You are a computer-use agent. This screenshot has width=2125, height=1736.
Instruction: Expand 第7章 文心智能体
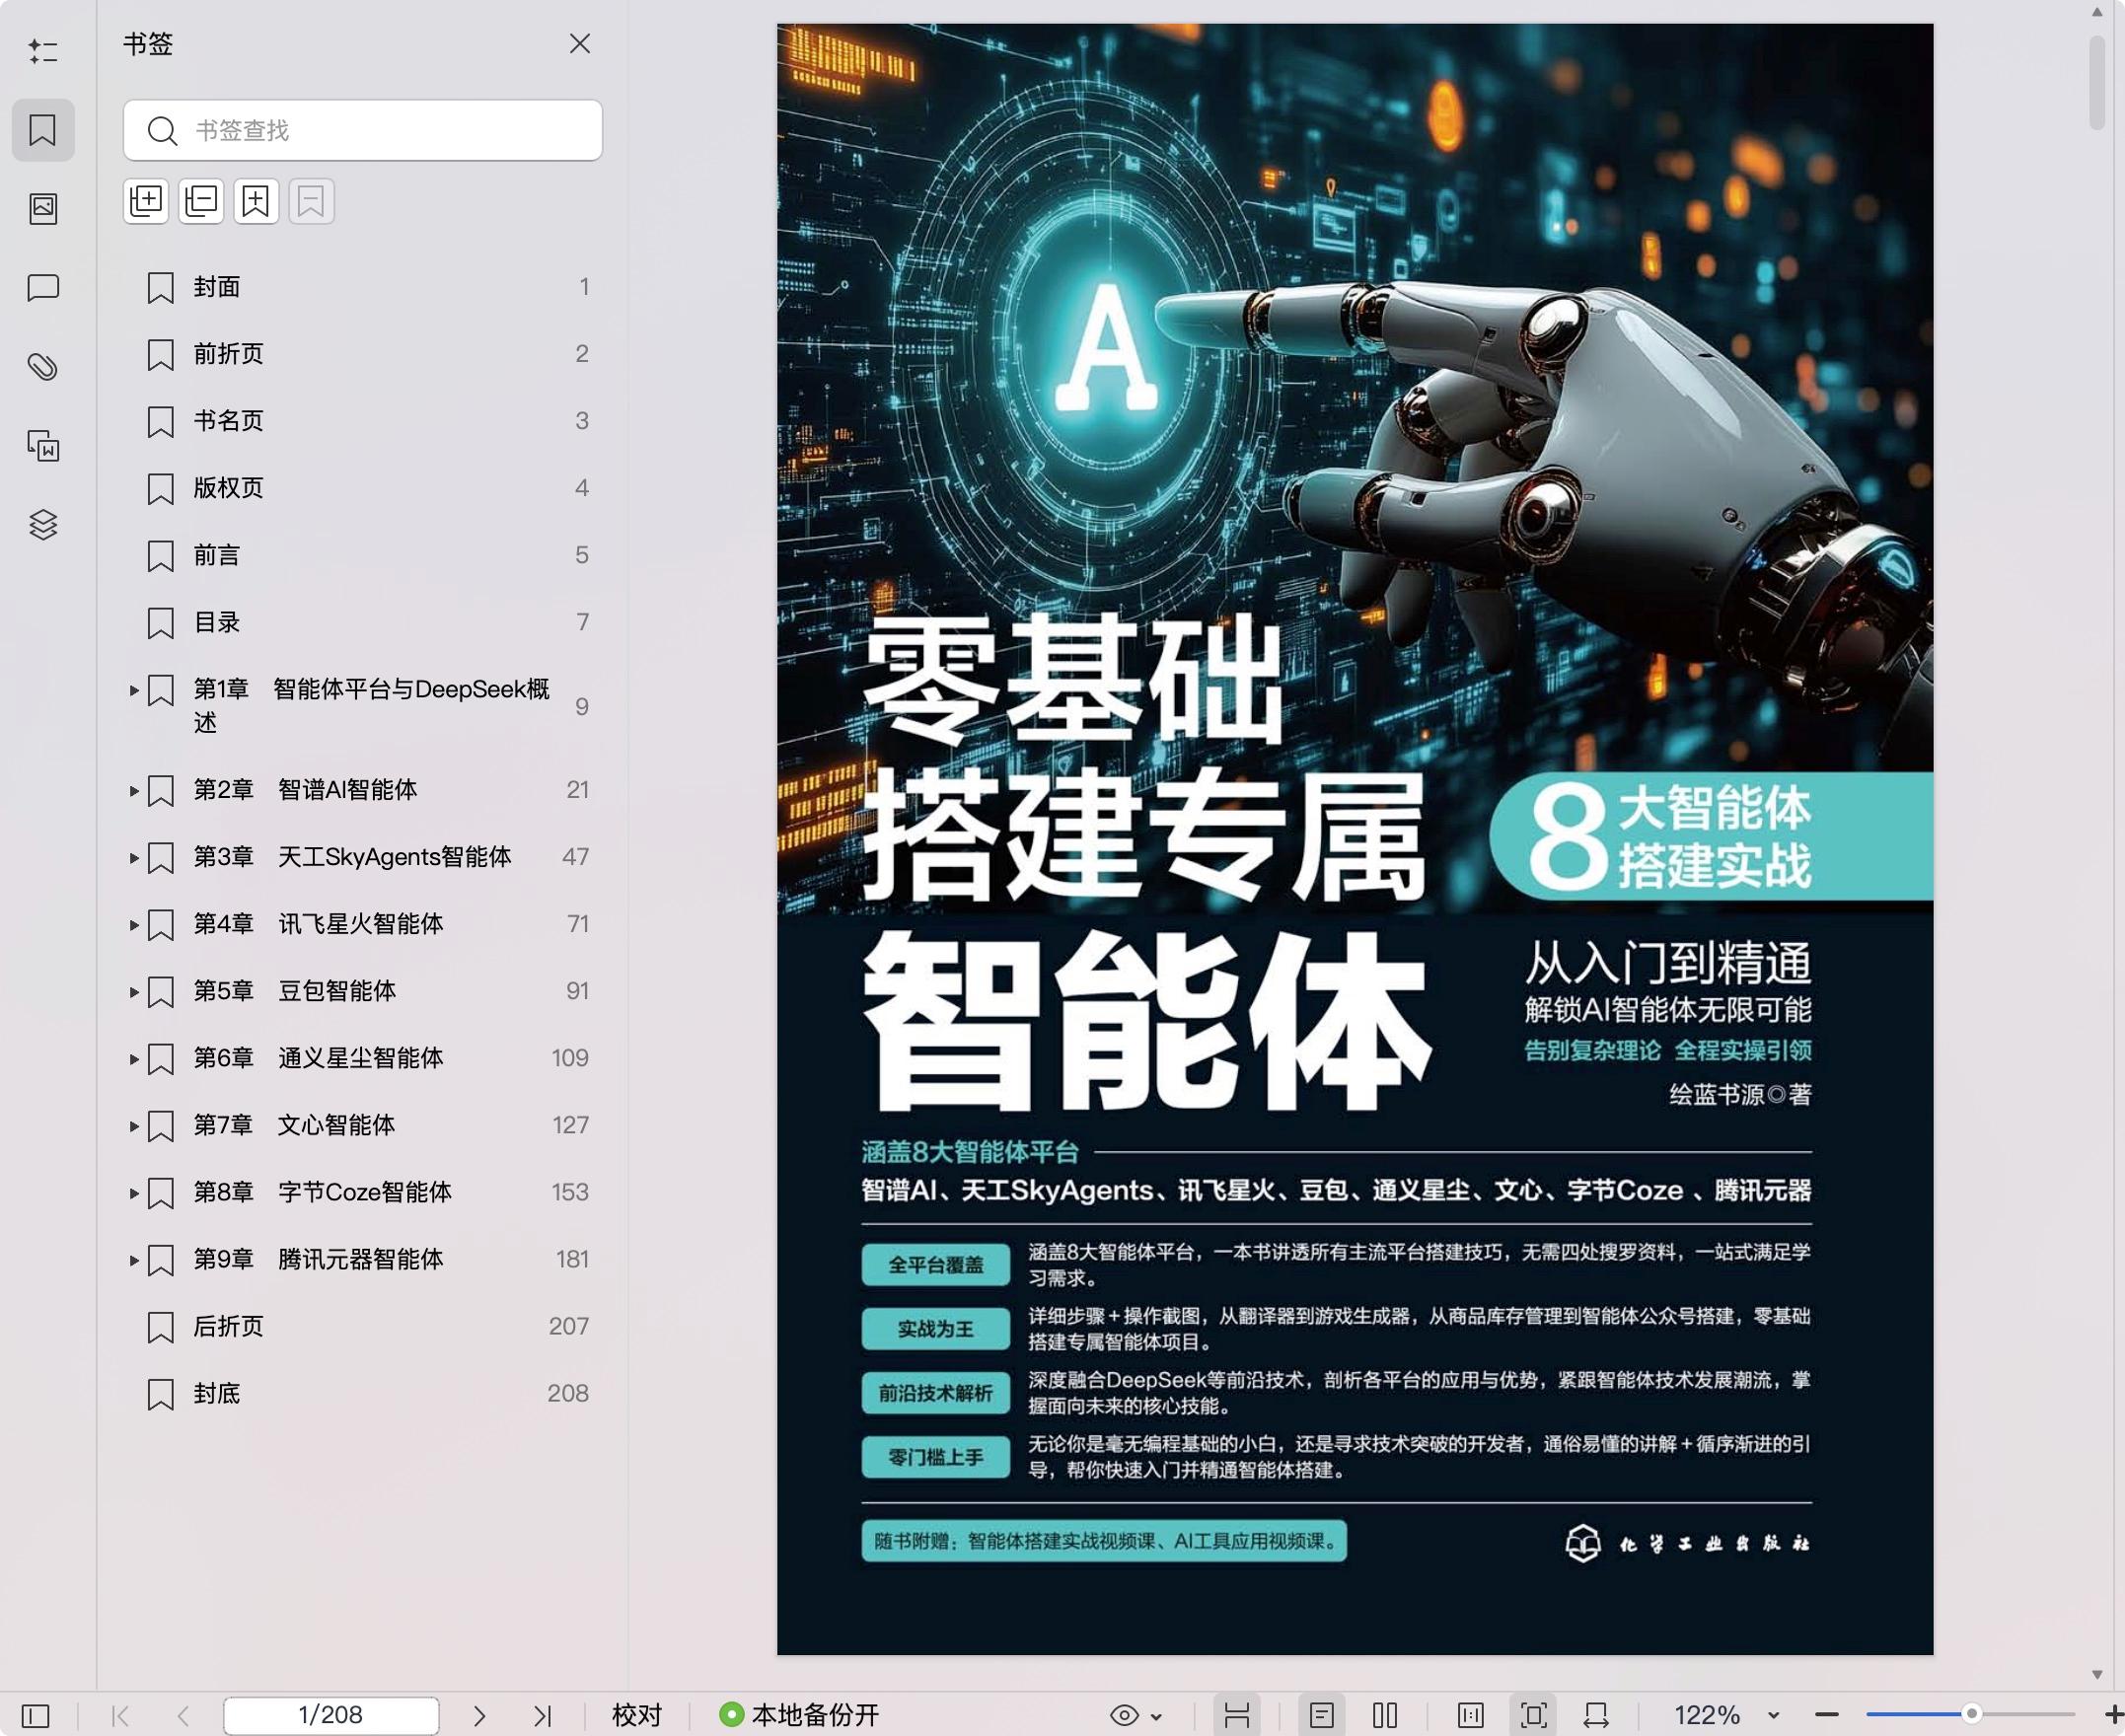134,1126
